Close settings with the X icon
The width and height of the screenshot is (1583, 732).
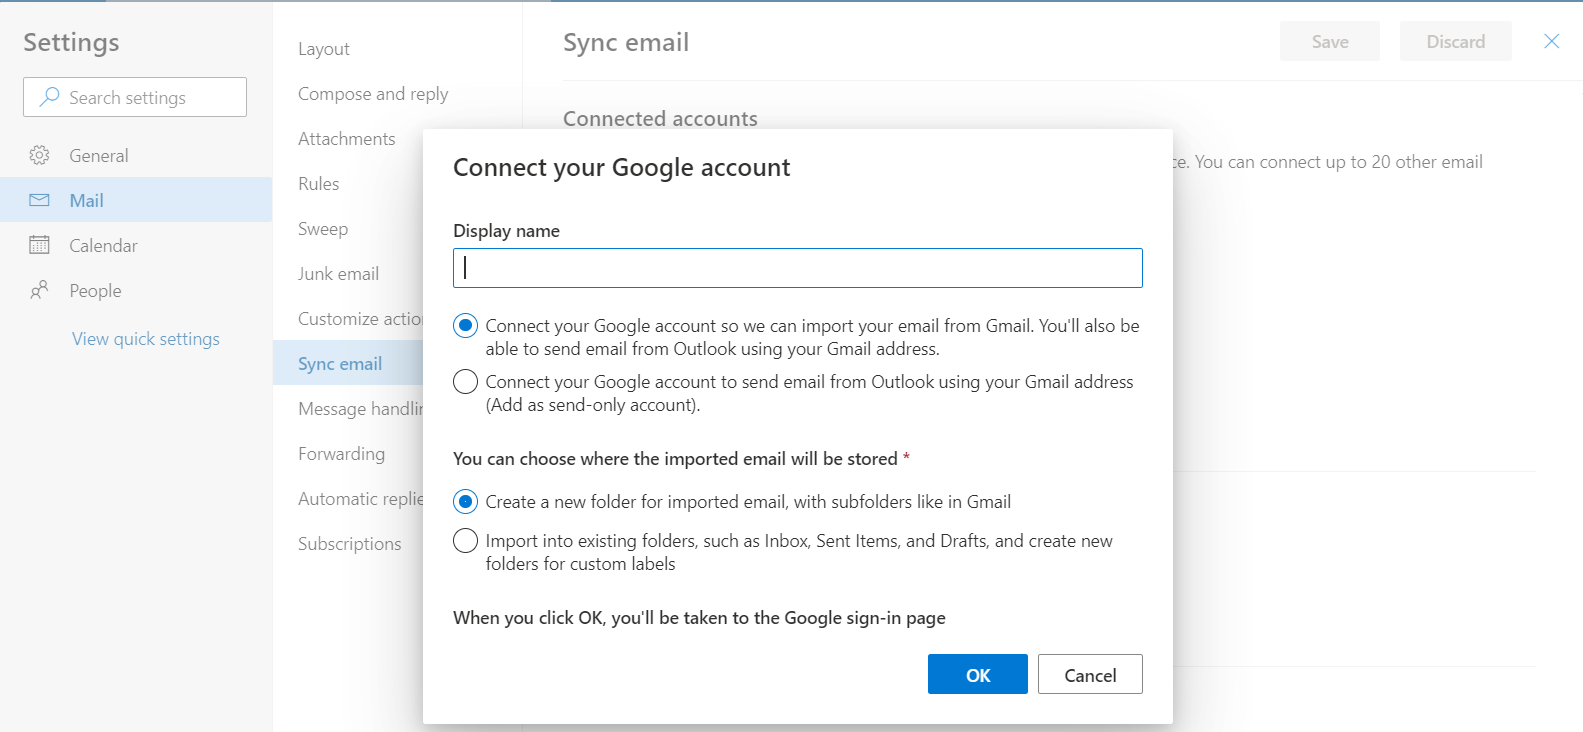[1551, 41]
